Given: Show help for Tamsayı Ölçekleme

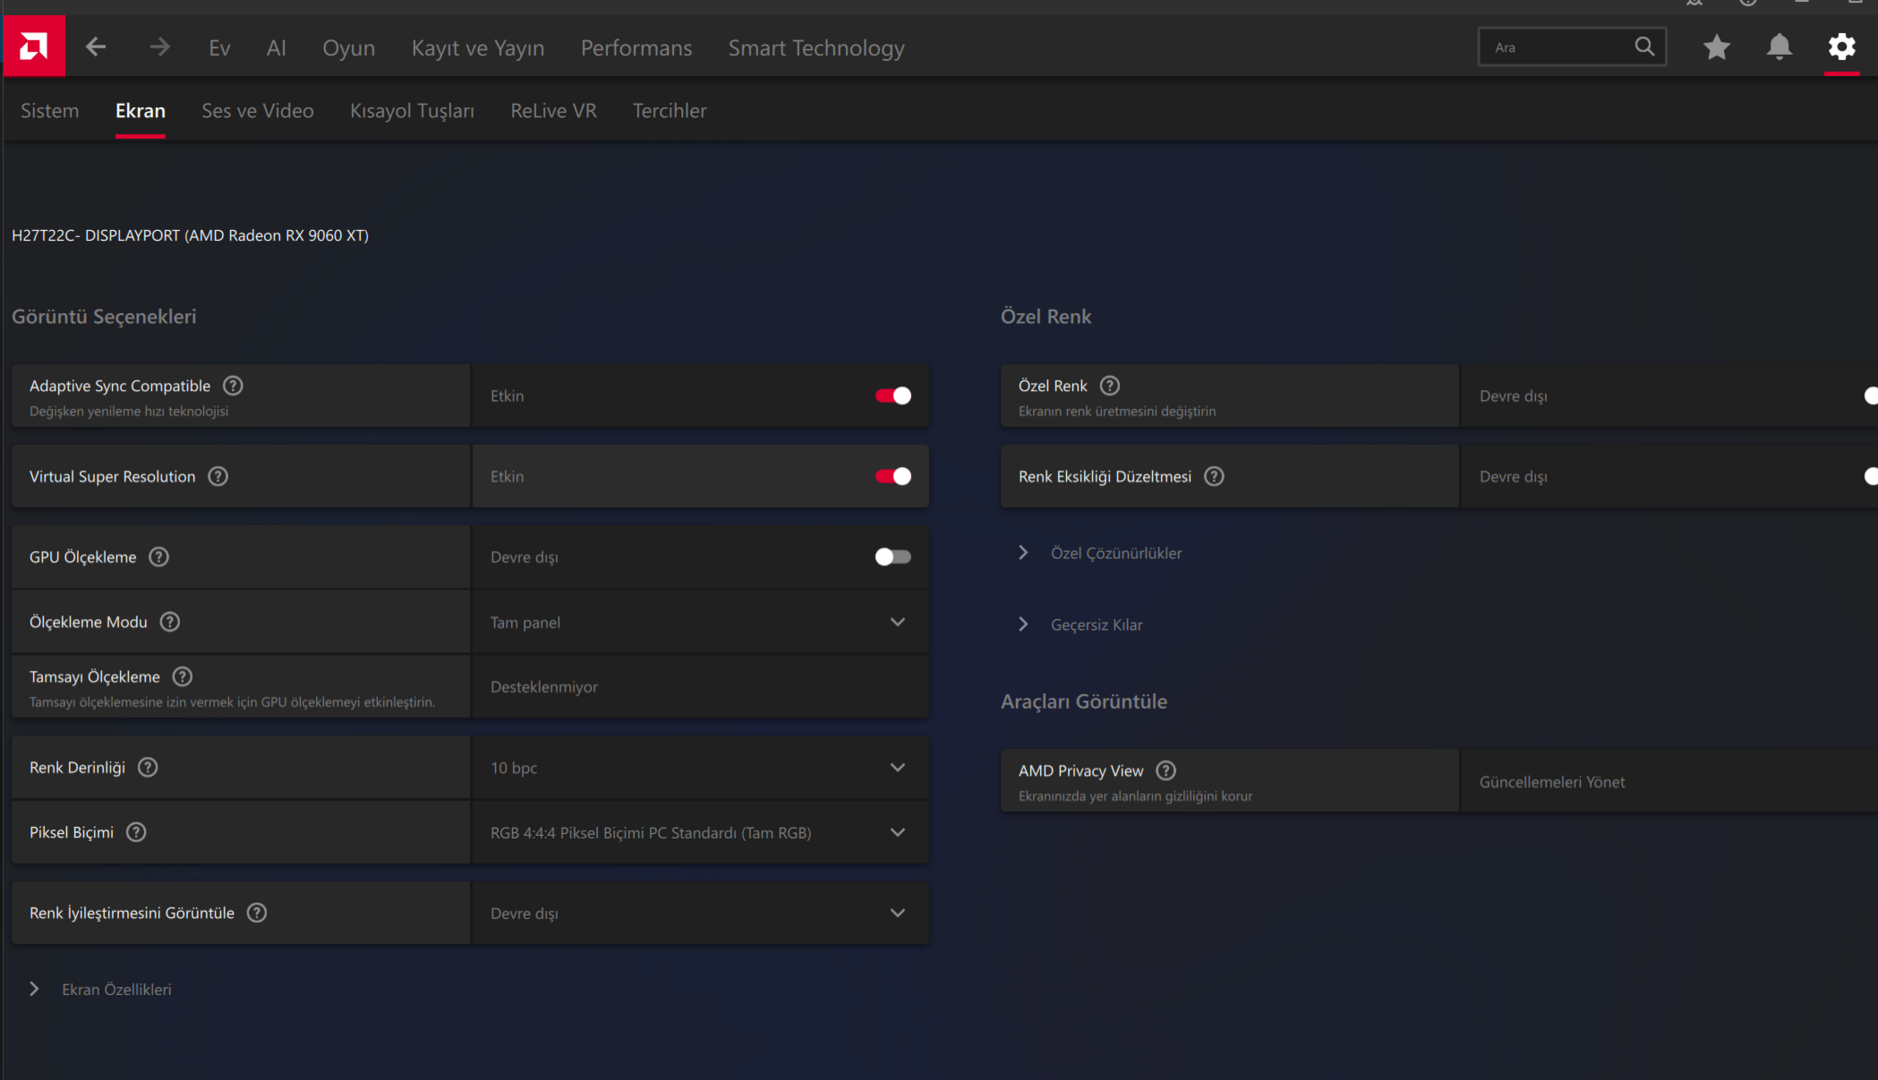Looking at the screenshot, I should [x=182, y=677].
